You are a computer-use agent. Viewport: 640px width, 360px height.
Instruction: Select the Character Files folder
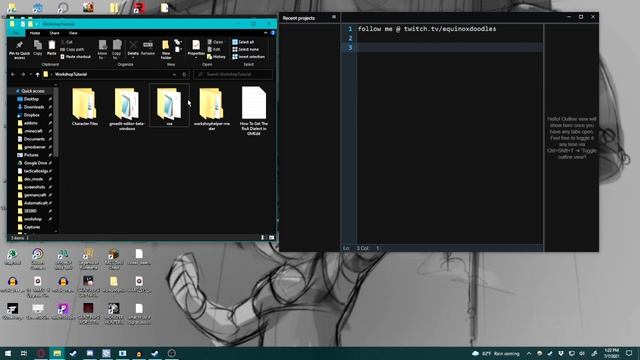[84, 106]
